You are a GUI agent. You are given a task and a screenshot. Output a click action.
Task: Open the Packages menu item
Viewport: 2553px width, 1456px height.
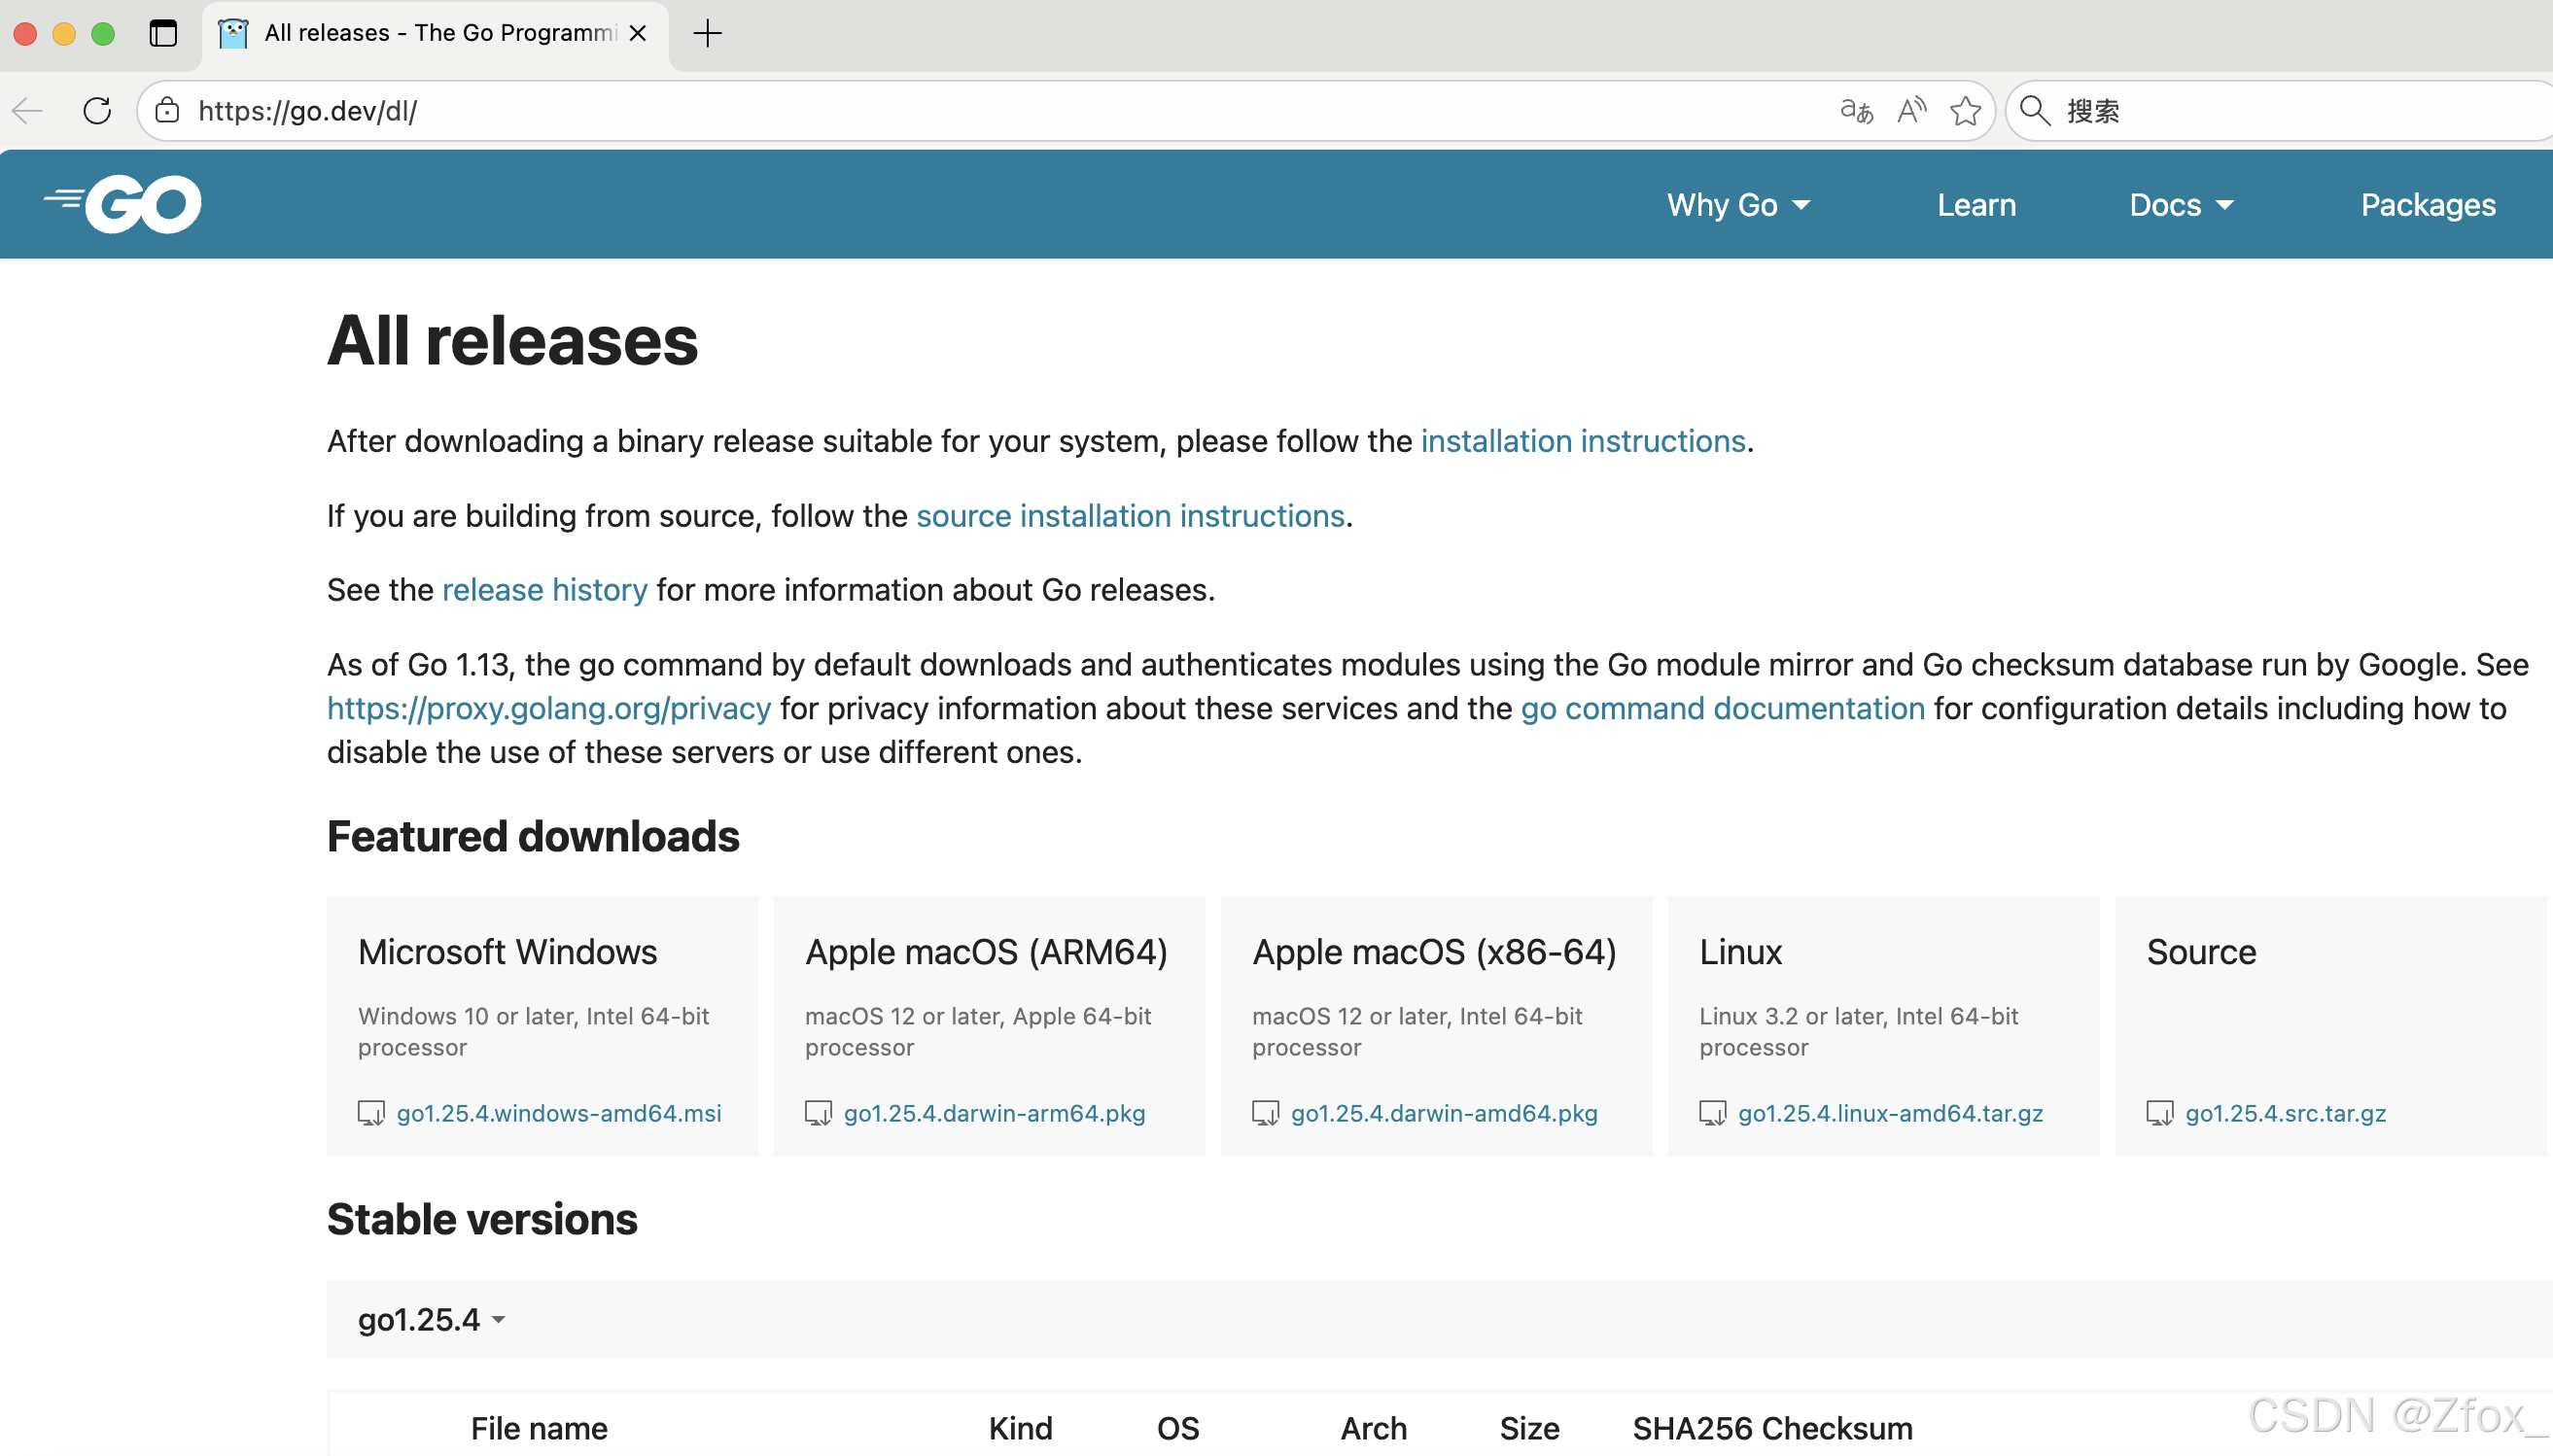2427,205
